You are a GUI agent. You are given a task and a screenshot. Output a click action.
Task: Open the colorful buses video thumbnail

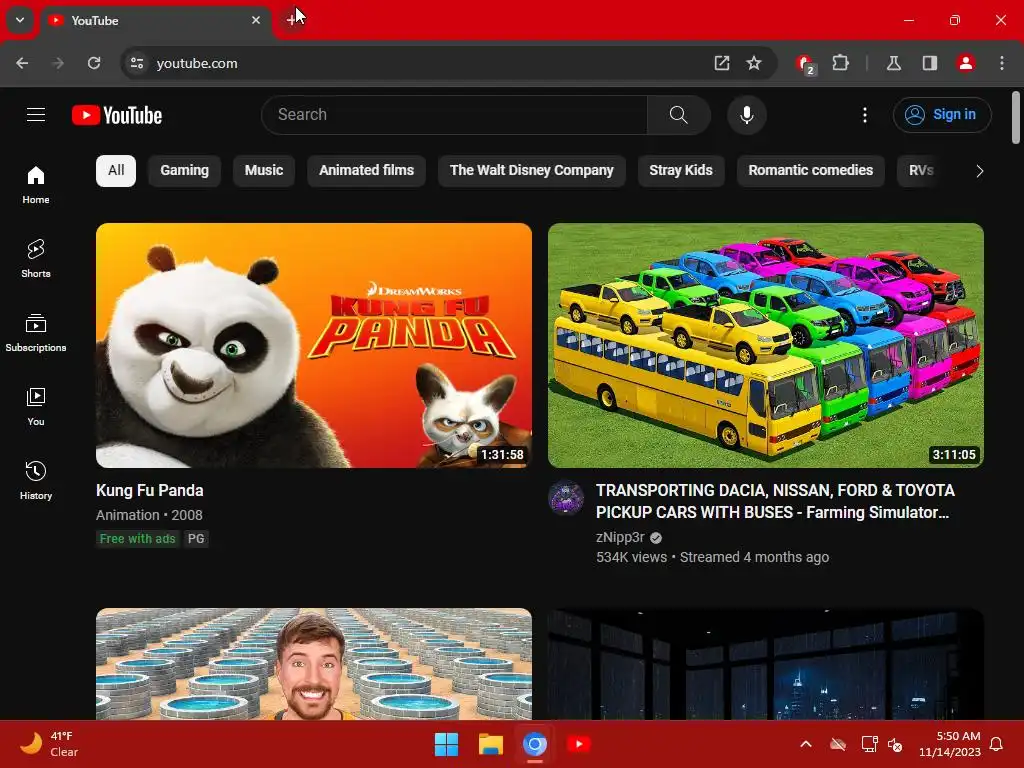tap(765, 345)
